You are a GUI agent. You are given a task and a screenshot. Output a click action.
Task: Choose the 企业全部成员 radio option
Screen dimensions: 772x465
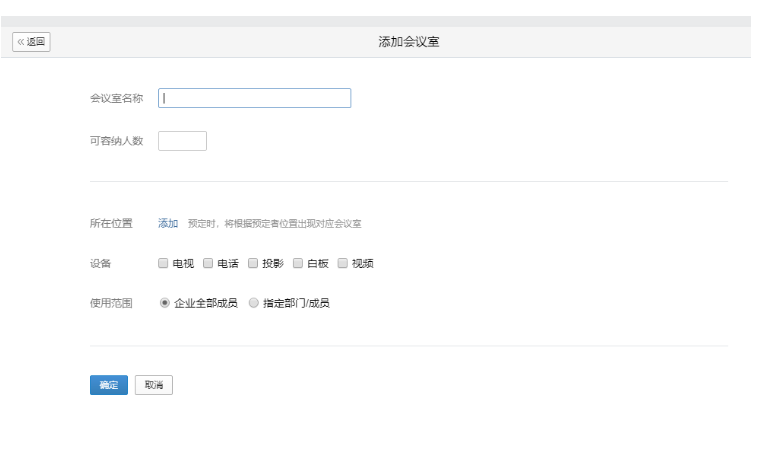(x=165, y=302)
